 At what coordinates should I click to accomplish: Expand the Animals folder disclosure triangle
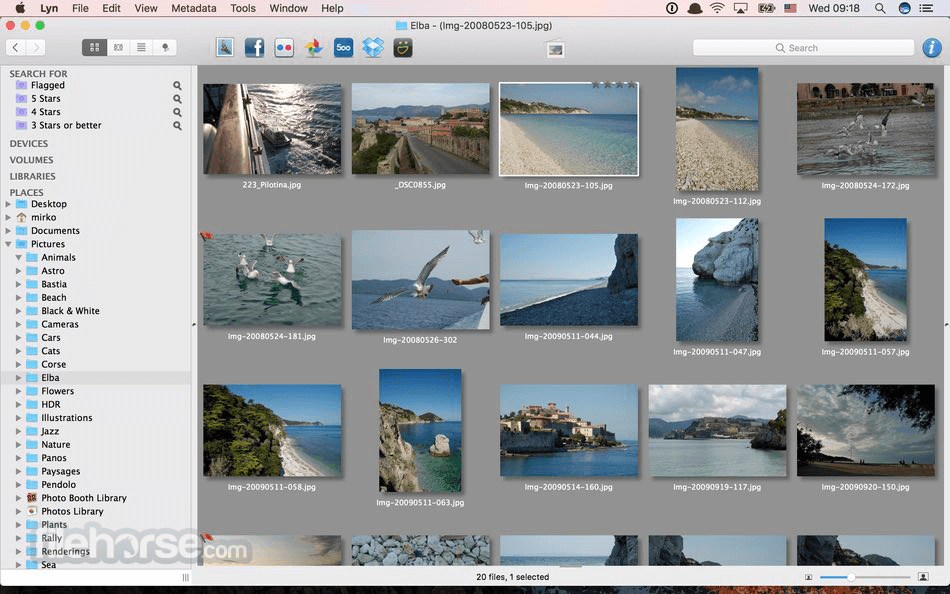19,258
